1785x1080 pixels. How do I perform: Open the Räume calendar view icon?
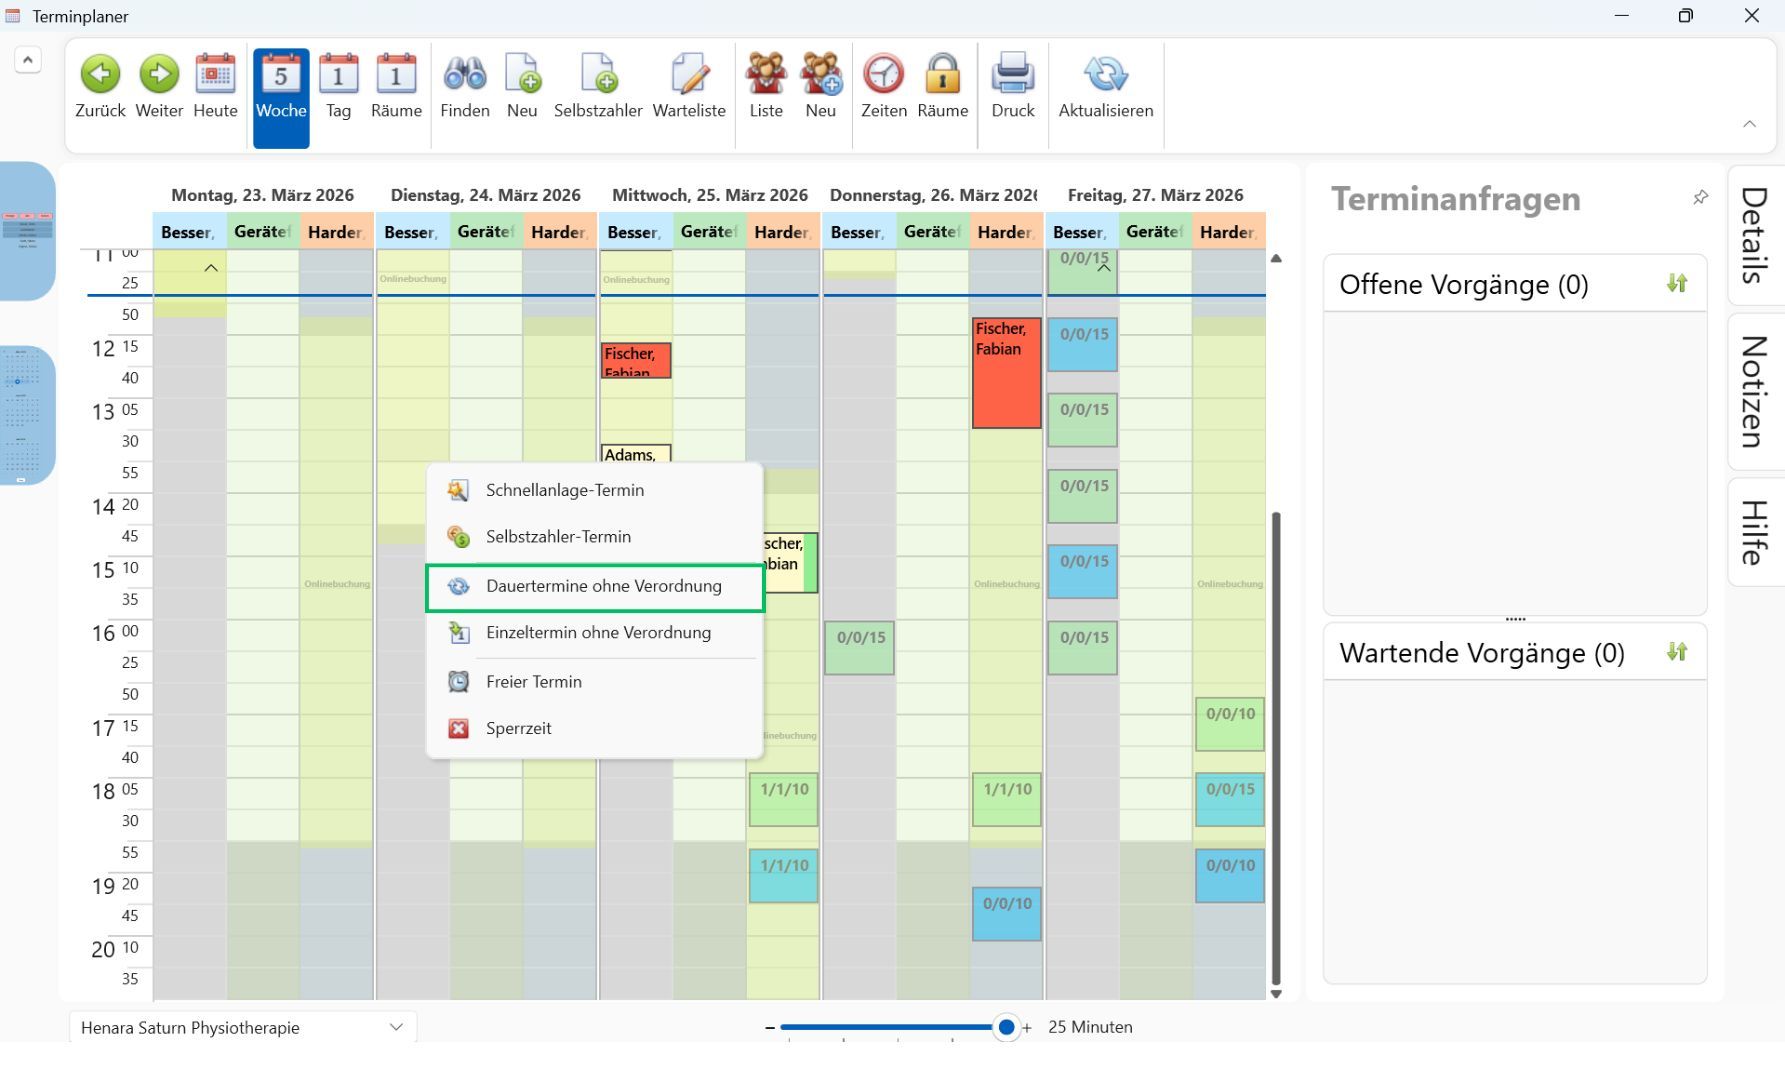pos(396,87)
